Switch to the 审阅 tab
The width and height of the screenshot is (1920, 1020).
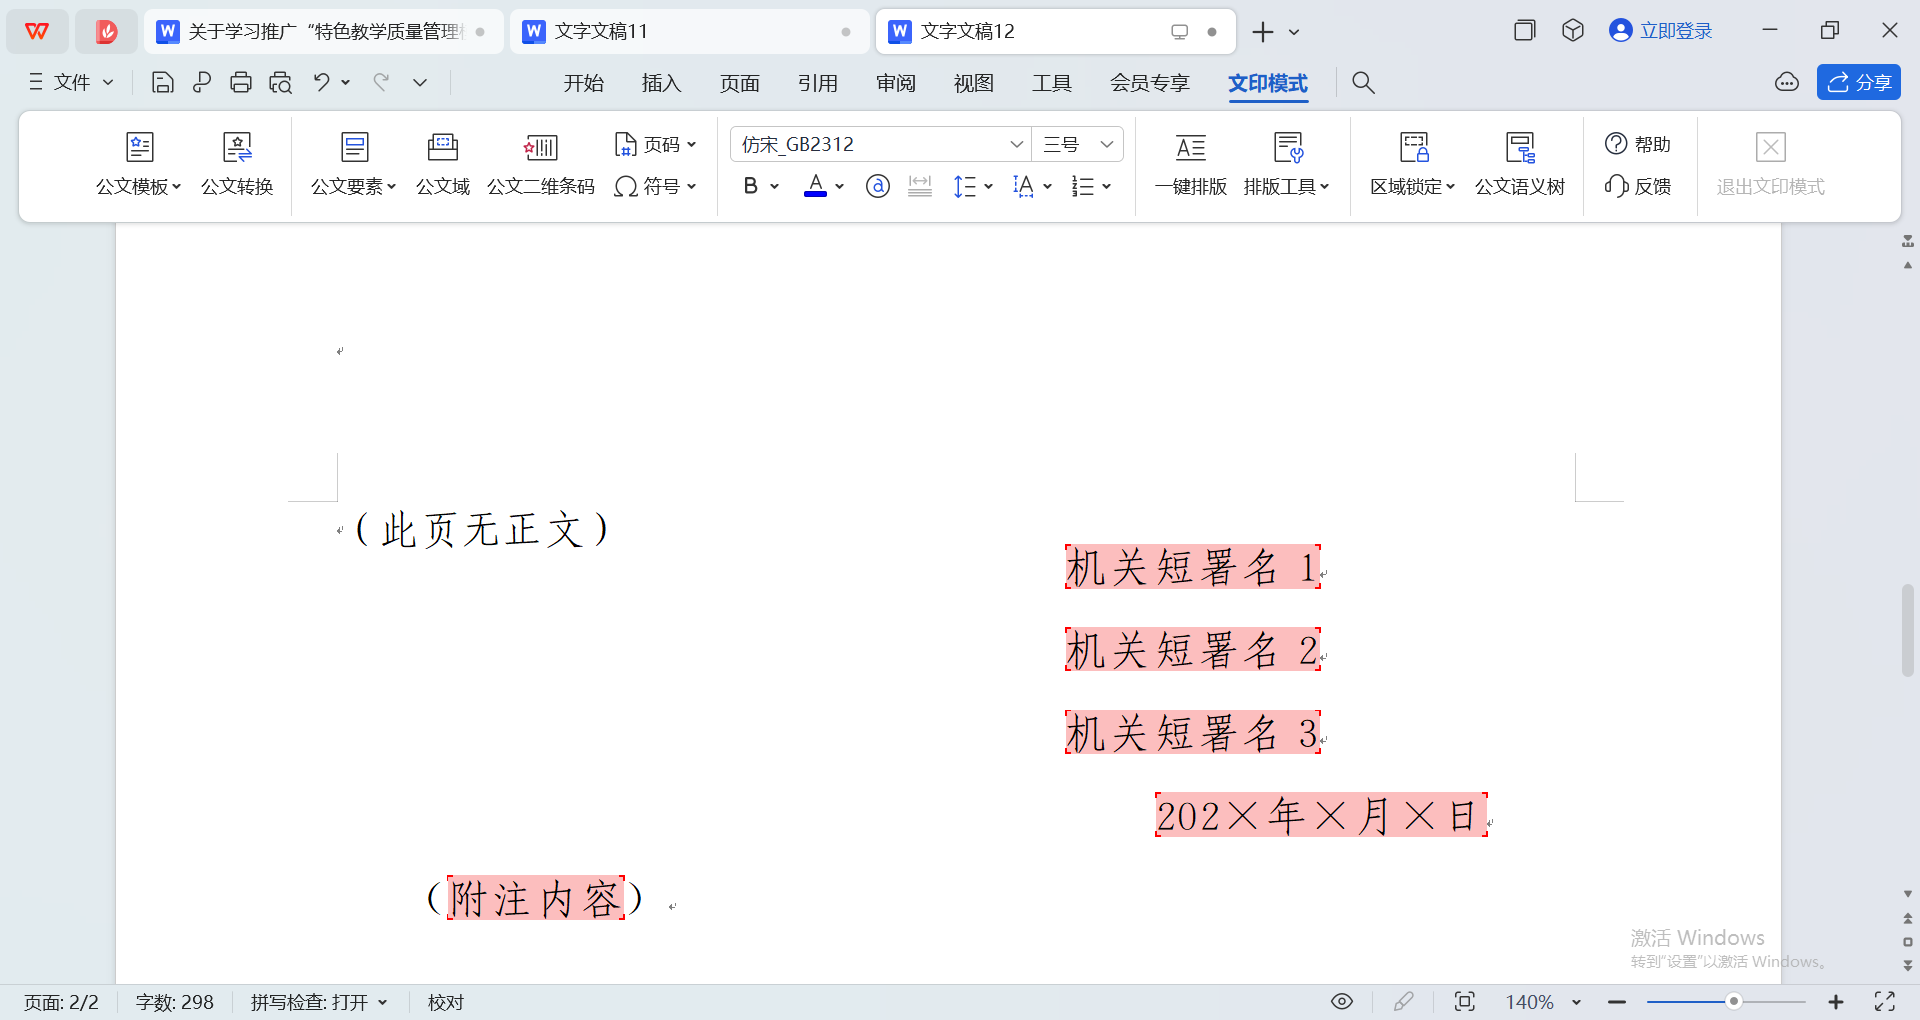(896, 83)
